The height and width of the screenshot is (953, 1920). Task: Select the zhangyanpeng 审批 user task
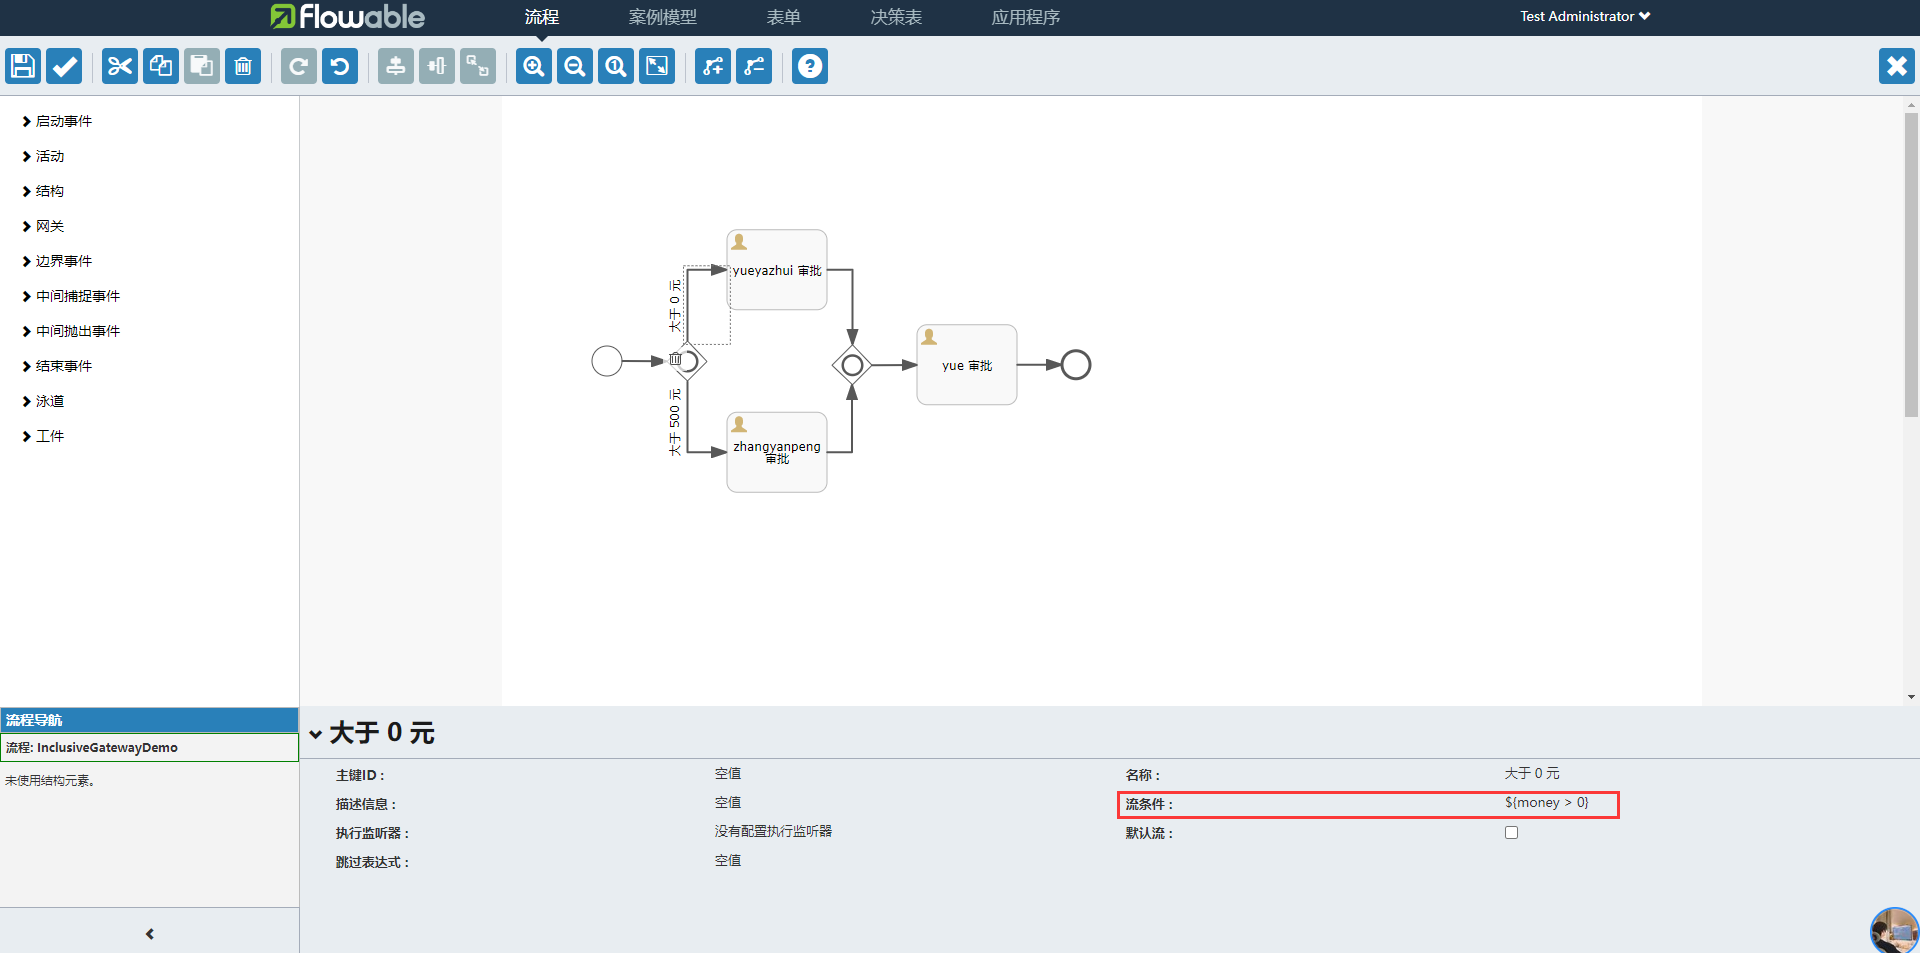pos(777,452)
